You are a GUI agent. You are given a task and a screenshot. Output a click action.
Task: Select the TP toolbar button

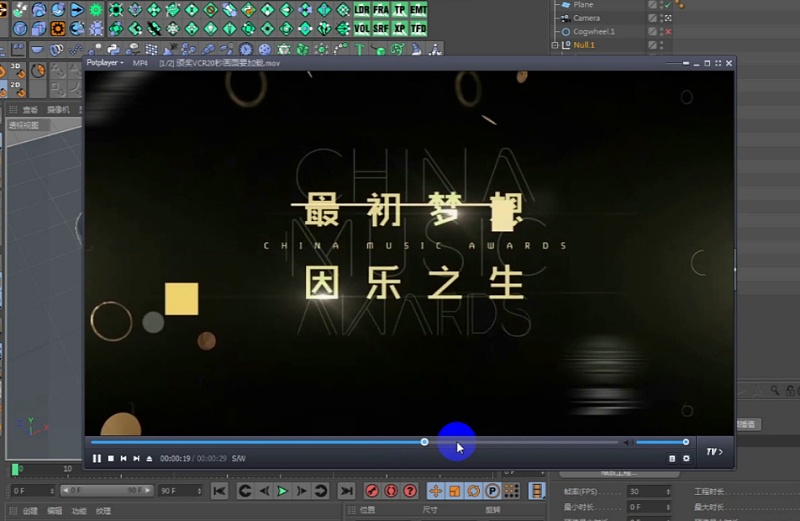(399, 9)
